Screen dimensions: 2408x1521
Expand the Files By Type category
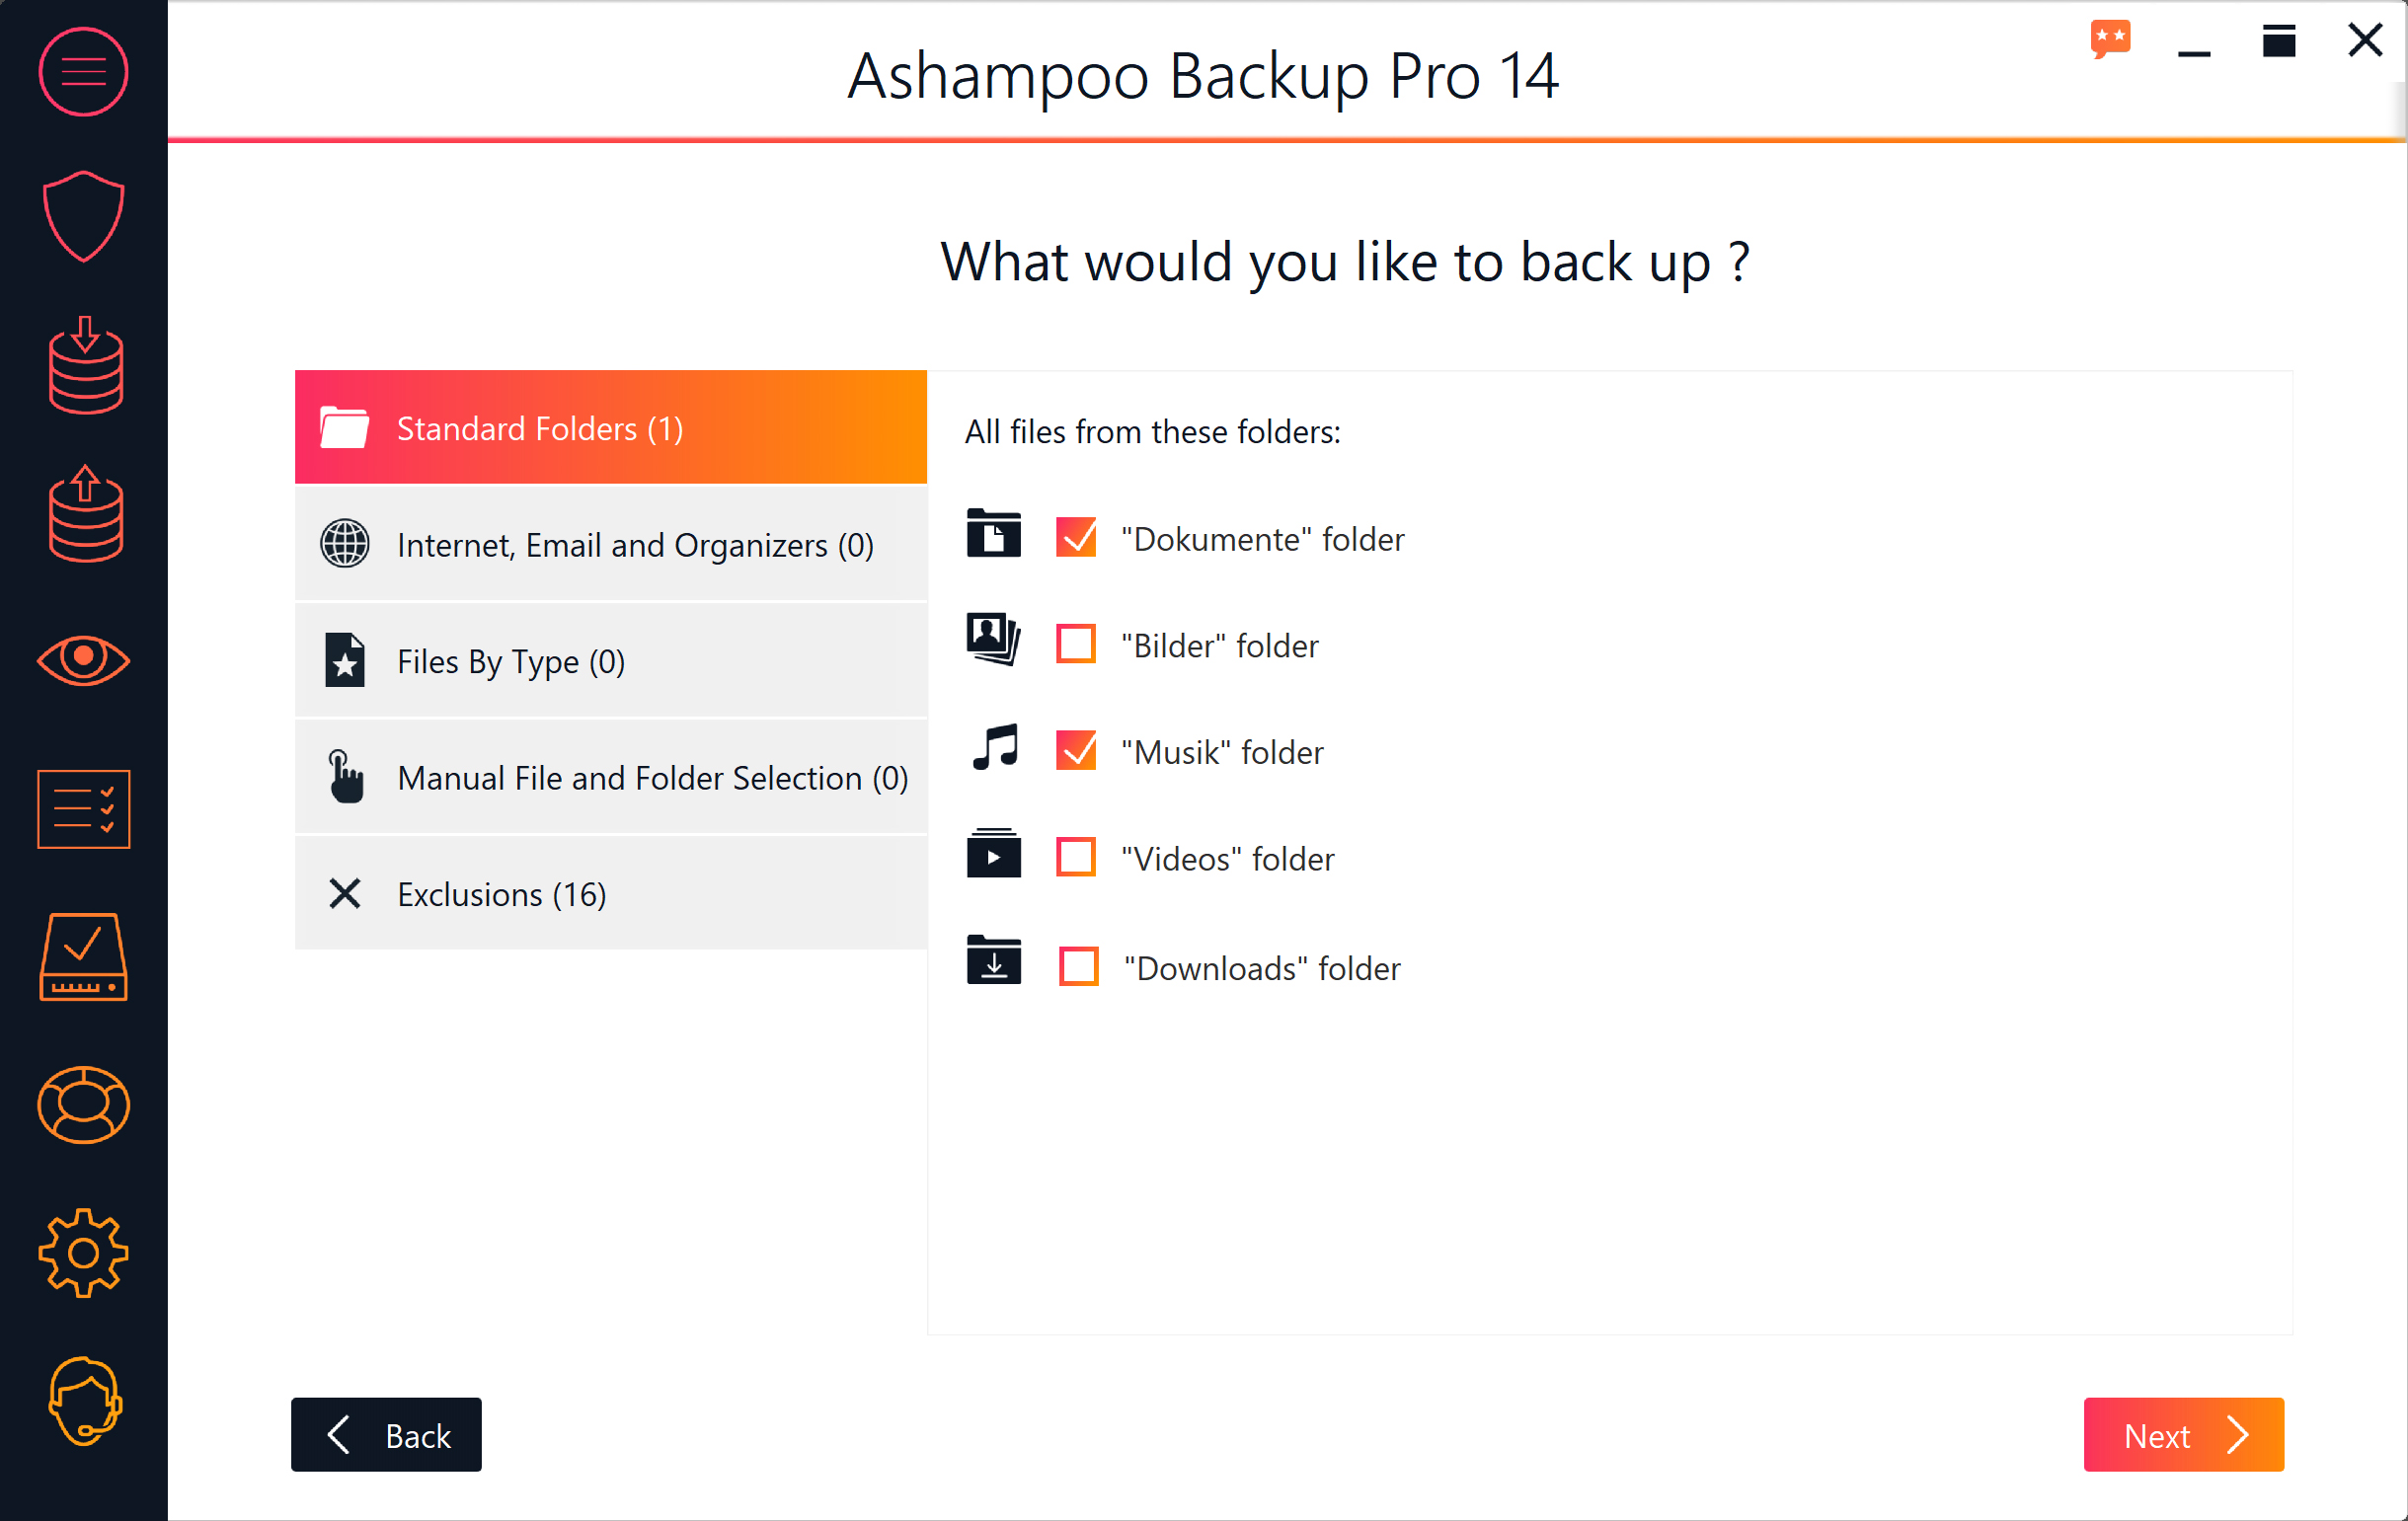612,662
